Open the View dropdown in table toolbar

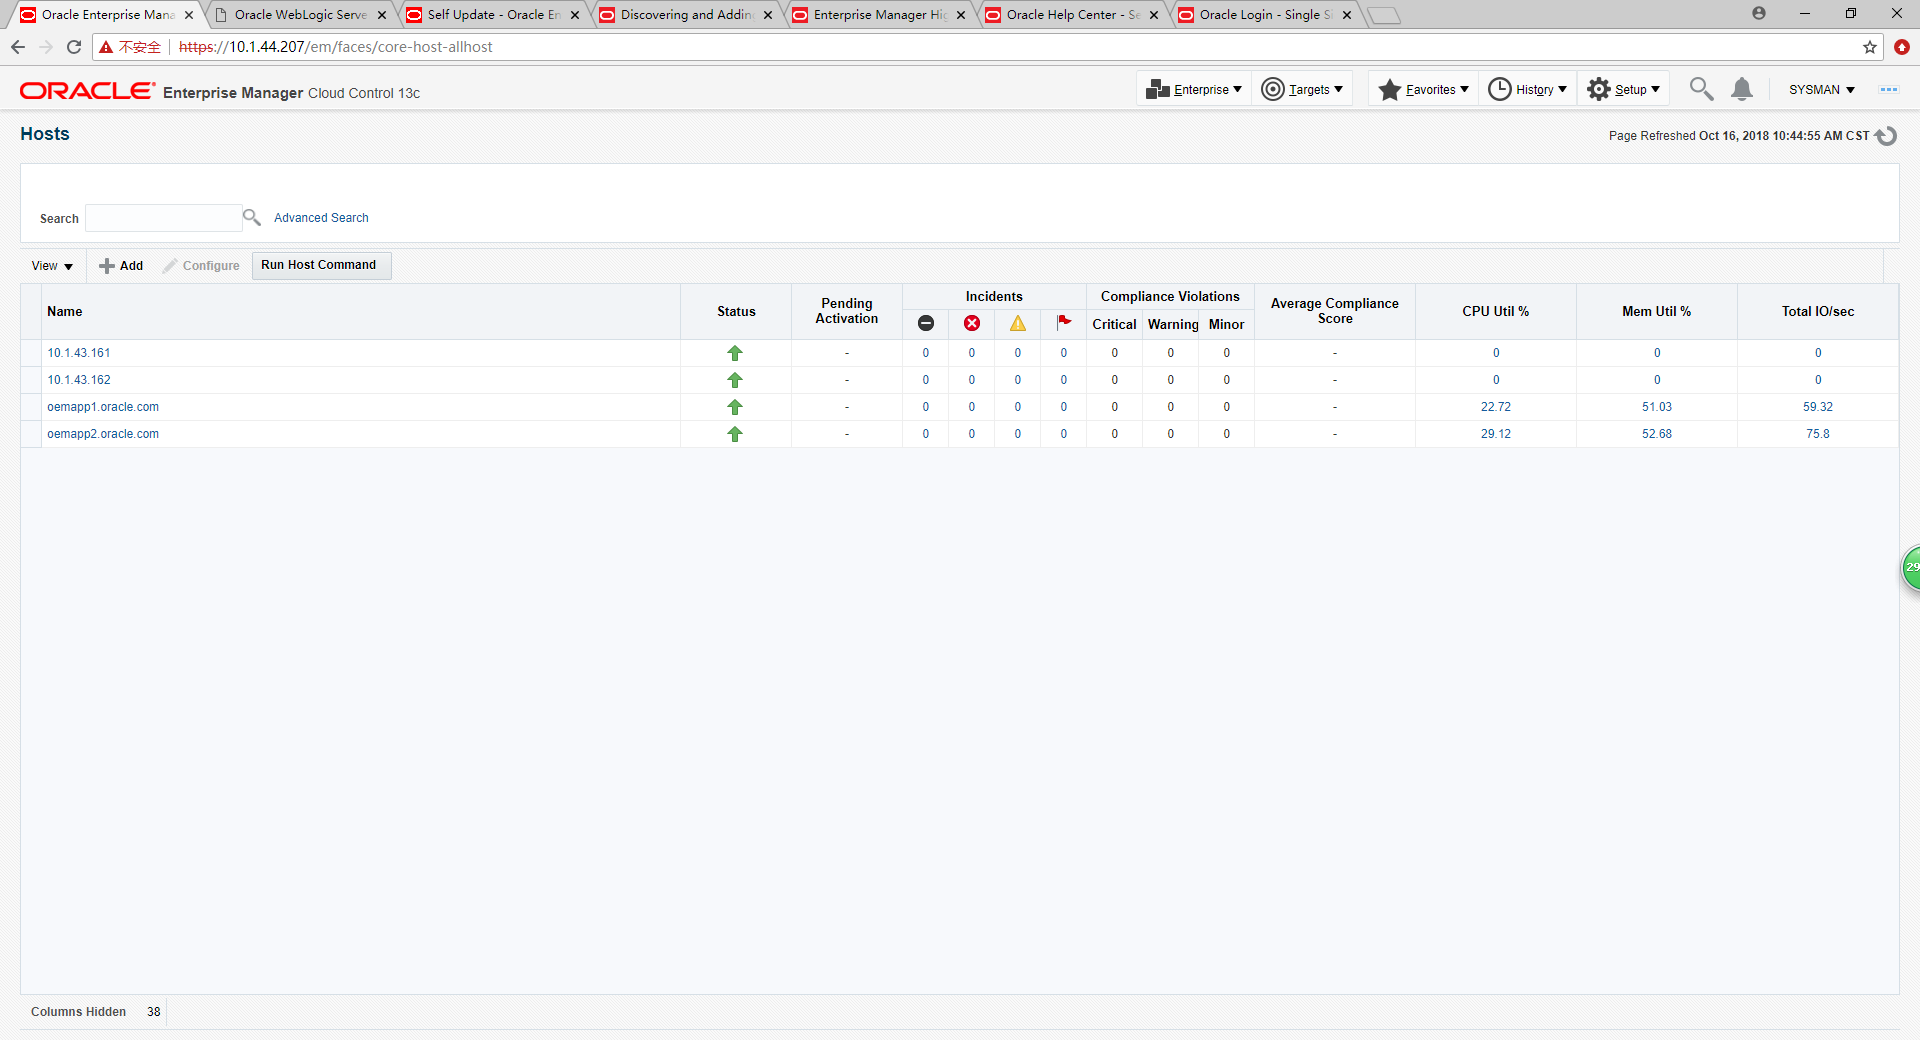(52, 266)
